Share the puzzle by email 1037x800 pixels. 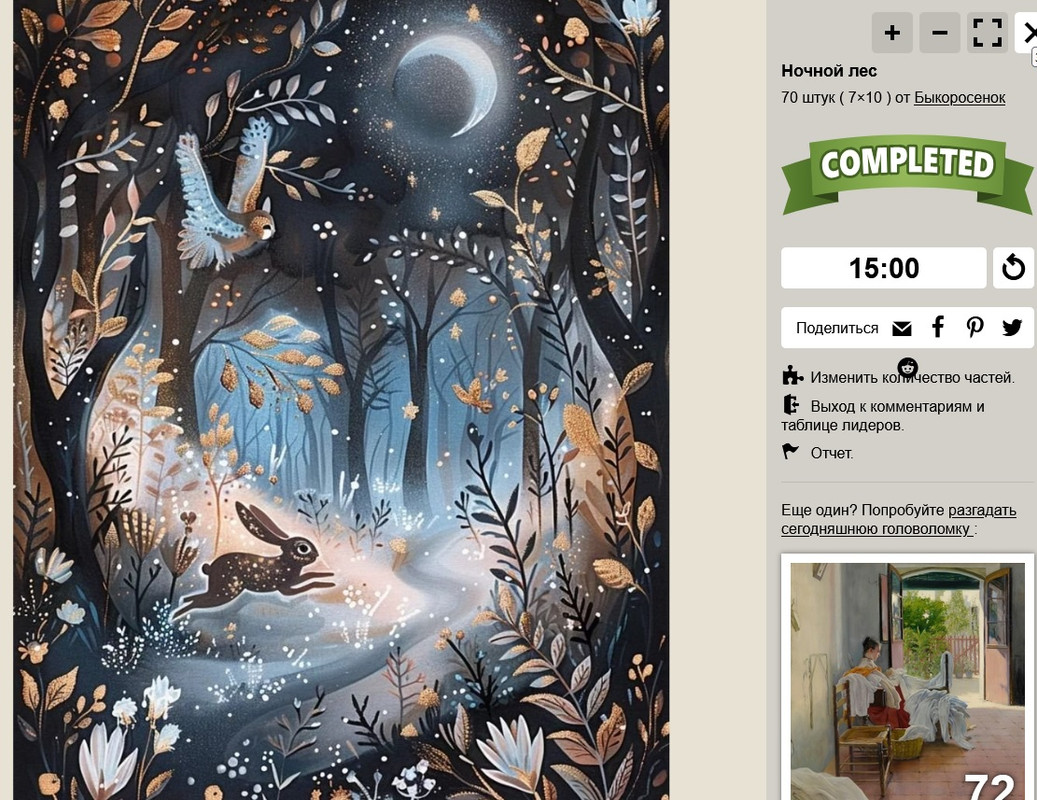tap(901, 329)
